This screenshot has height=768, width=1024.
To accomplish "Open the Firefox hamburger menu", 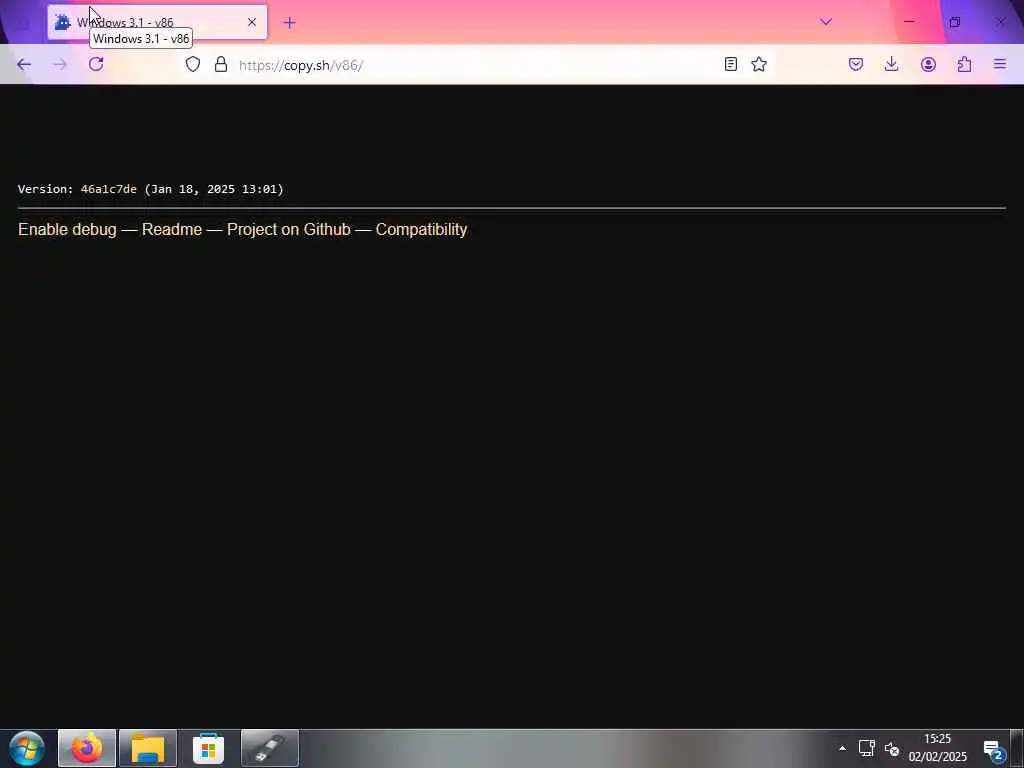I will coord(1000,64).
